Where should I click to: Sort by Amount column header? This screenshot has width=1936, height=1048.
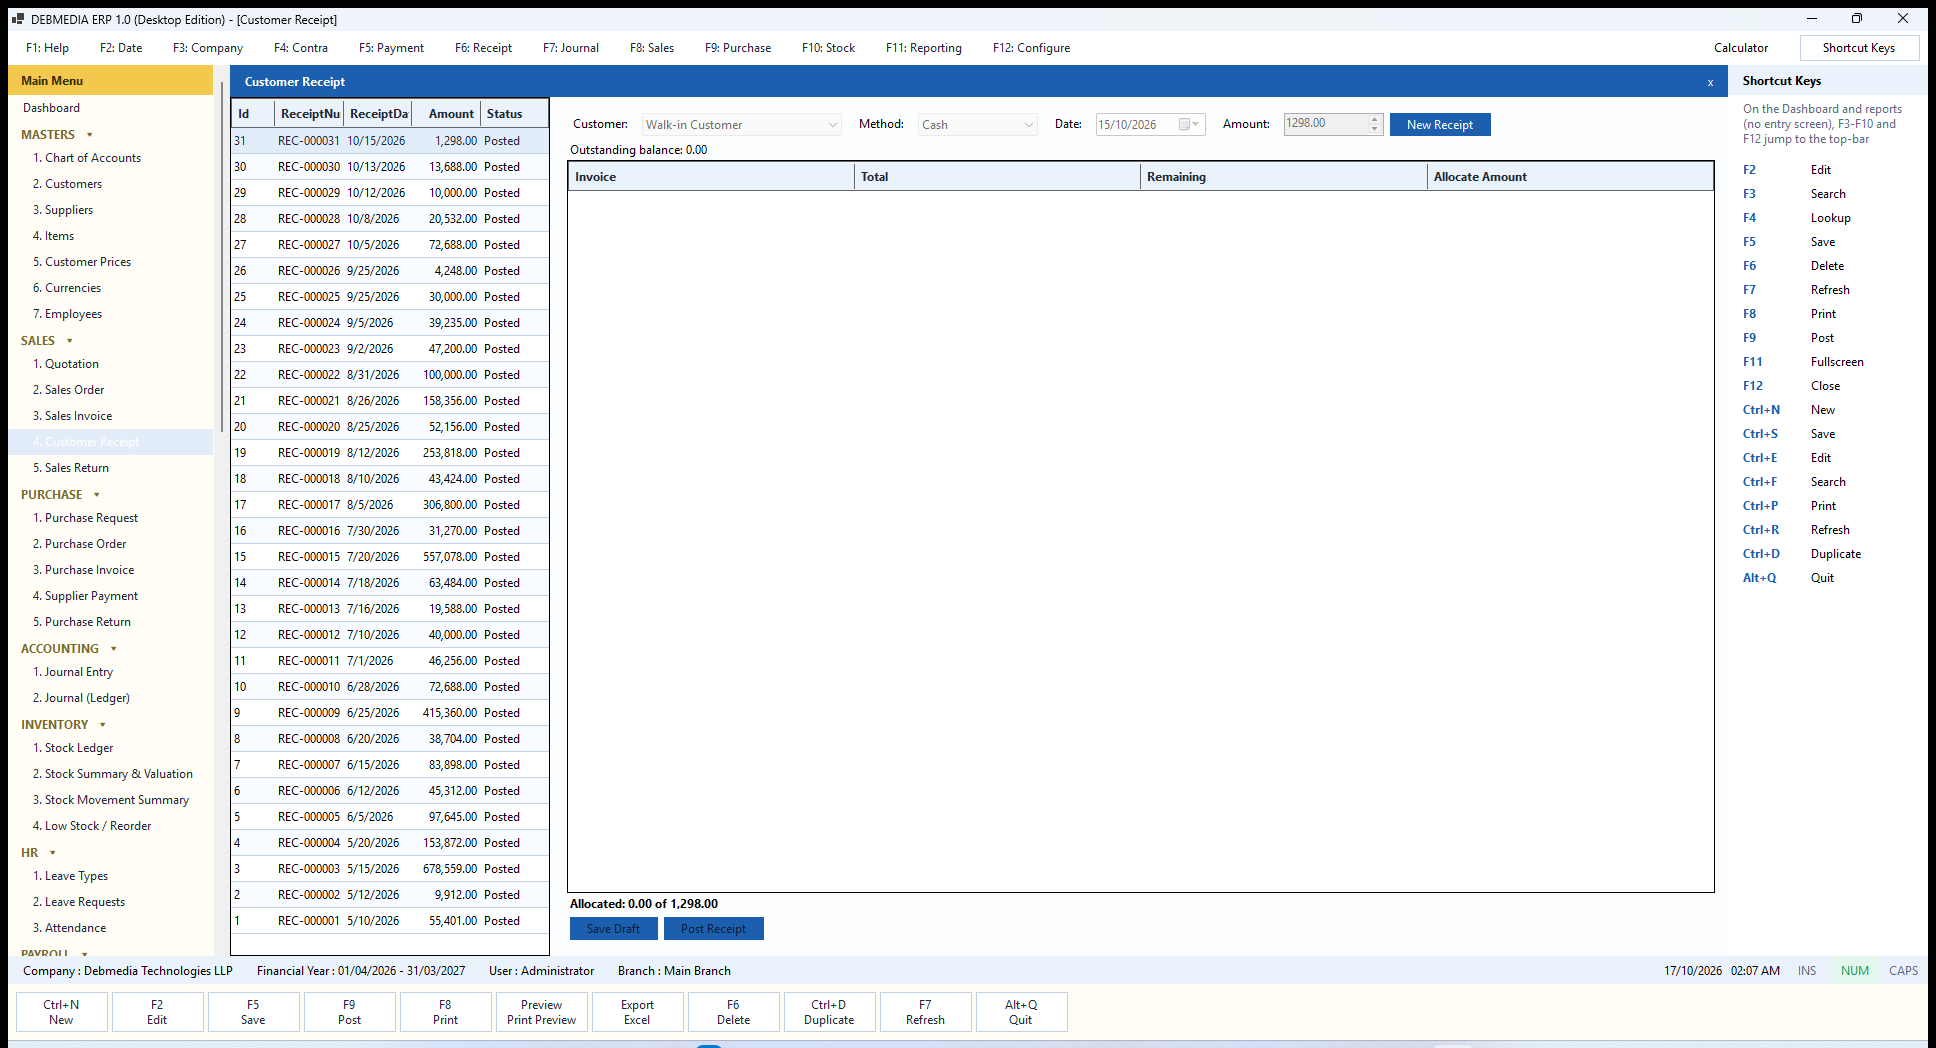[x=447, y=114]
